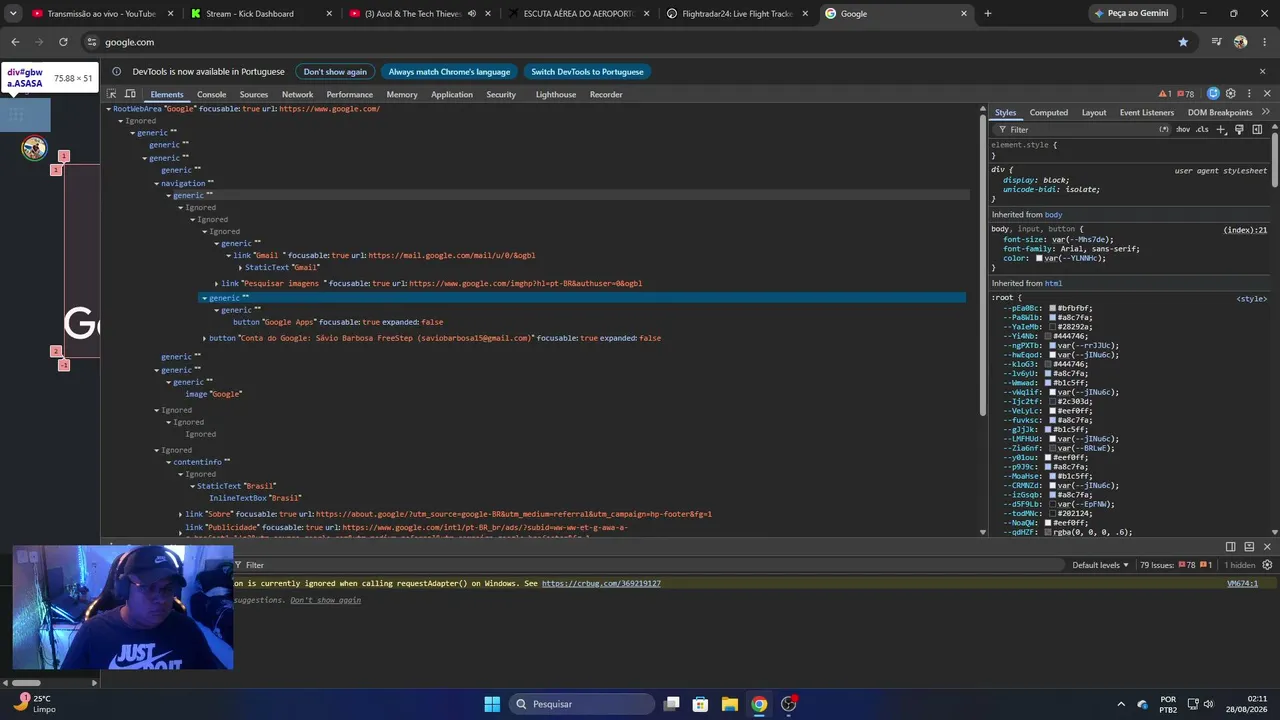
Task: Open Chrome profile avatar in toolbar
Action: [x=1241, y=42]
